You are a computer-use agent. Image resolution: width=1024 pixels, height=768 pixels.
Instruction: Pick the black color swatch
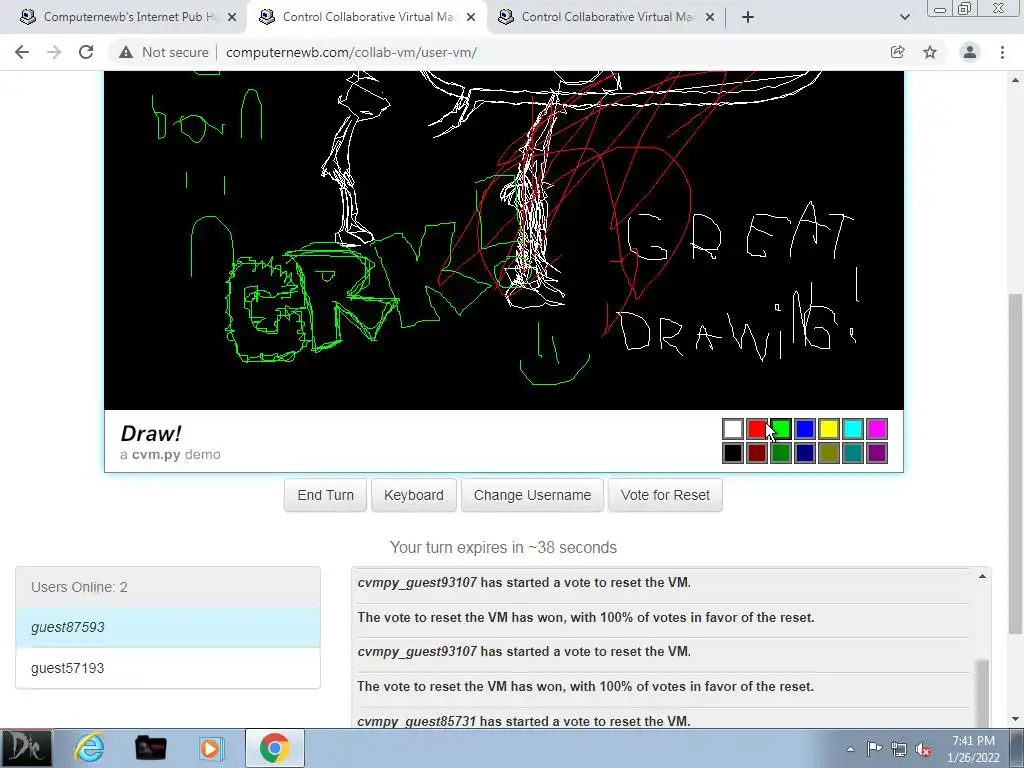(733, 453)
